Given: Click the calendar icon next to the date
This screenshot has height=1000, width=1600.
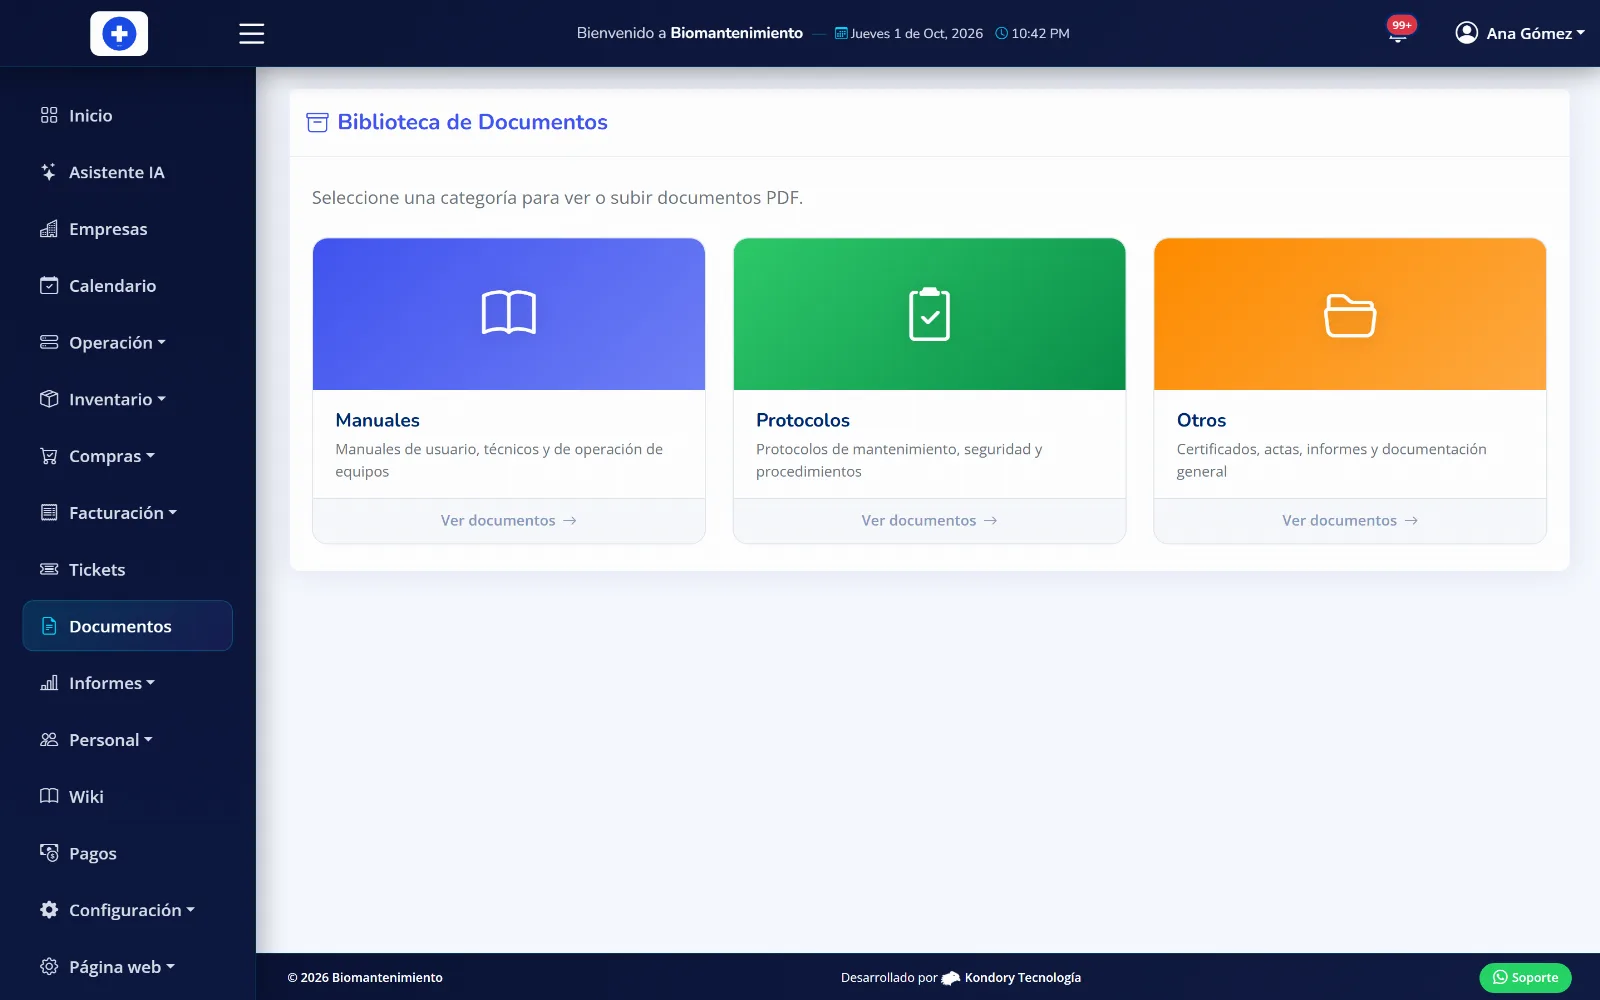Looking at the screenshot, I should [x=841, y=33].
